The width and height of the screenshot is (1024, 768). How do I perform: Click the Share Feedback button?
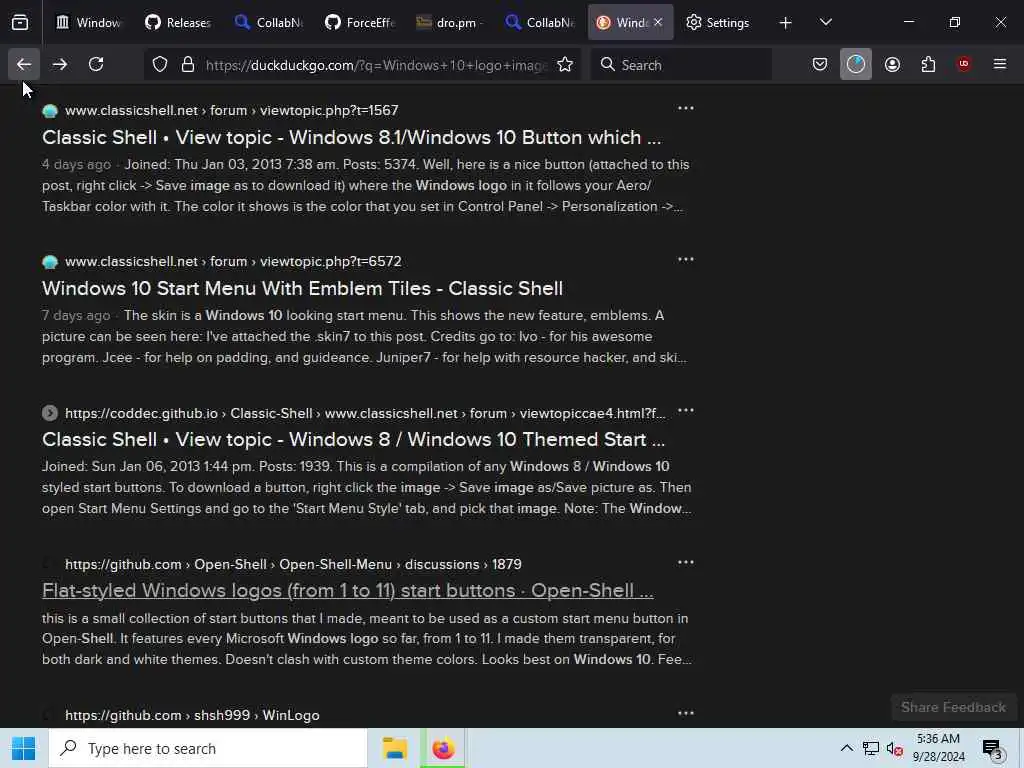[953, 707]
